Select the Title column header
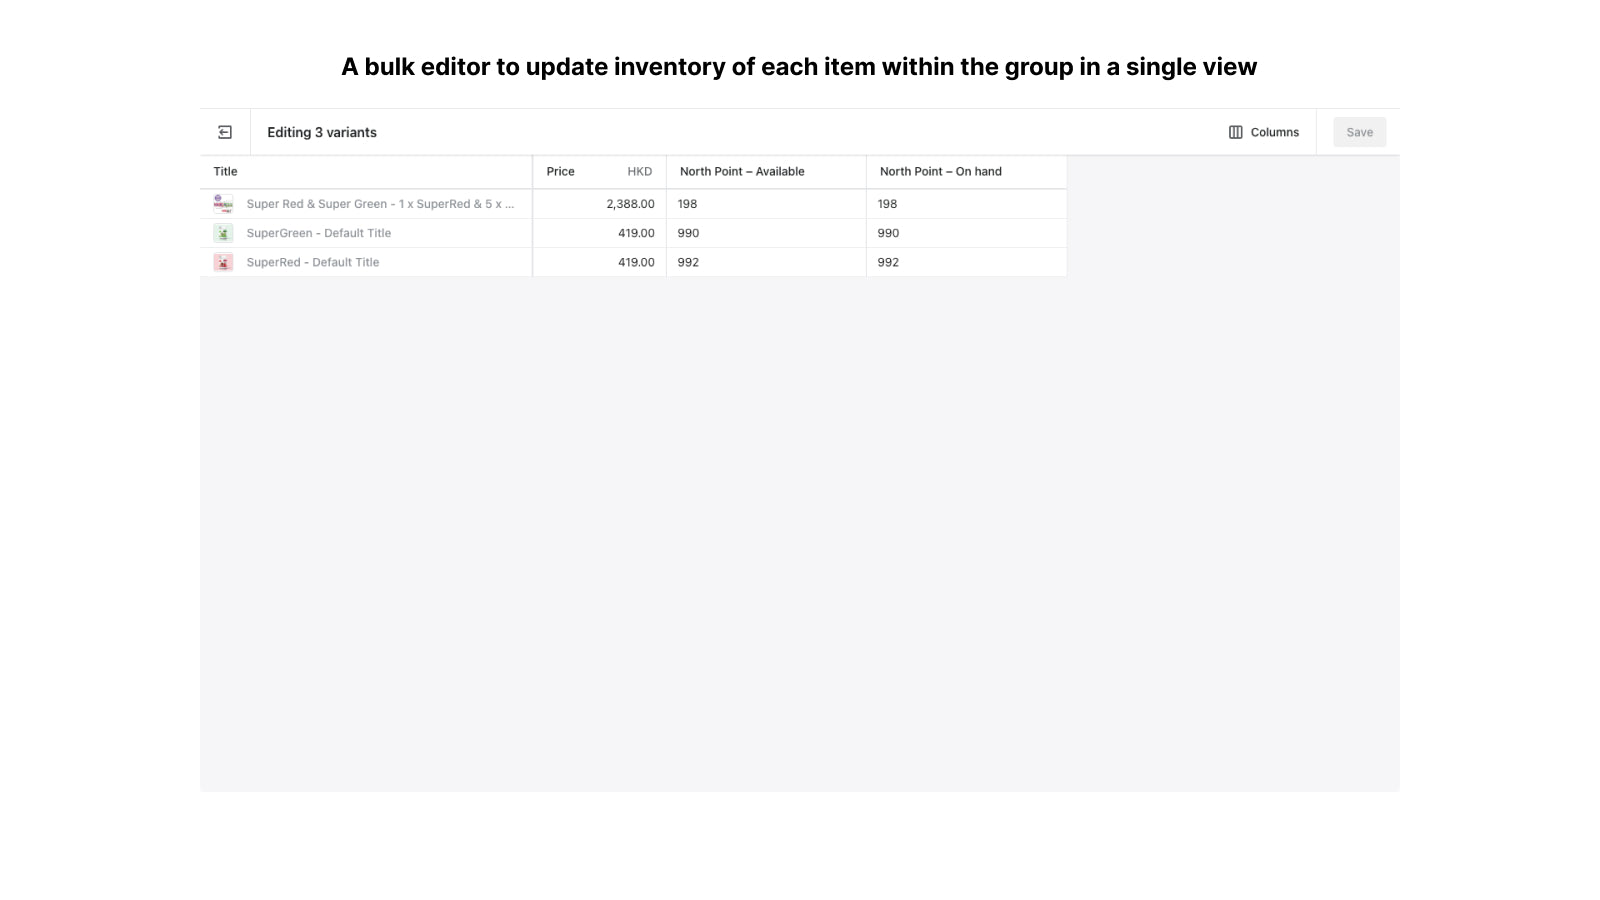The image size is (1600, 900). pos(224,171)
